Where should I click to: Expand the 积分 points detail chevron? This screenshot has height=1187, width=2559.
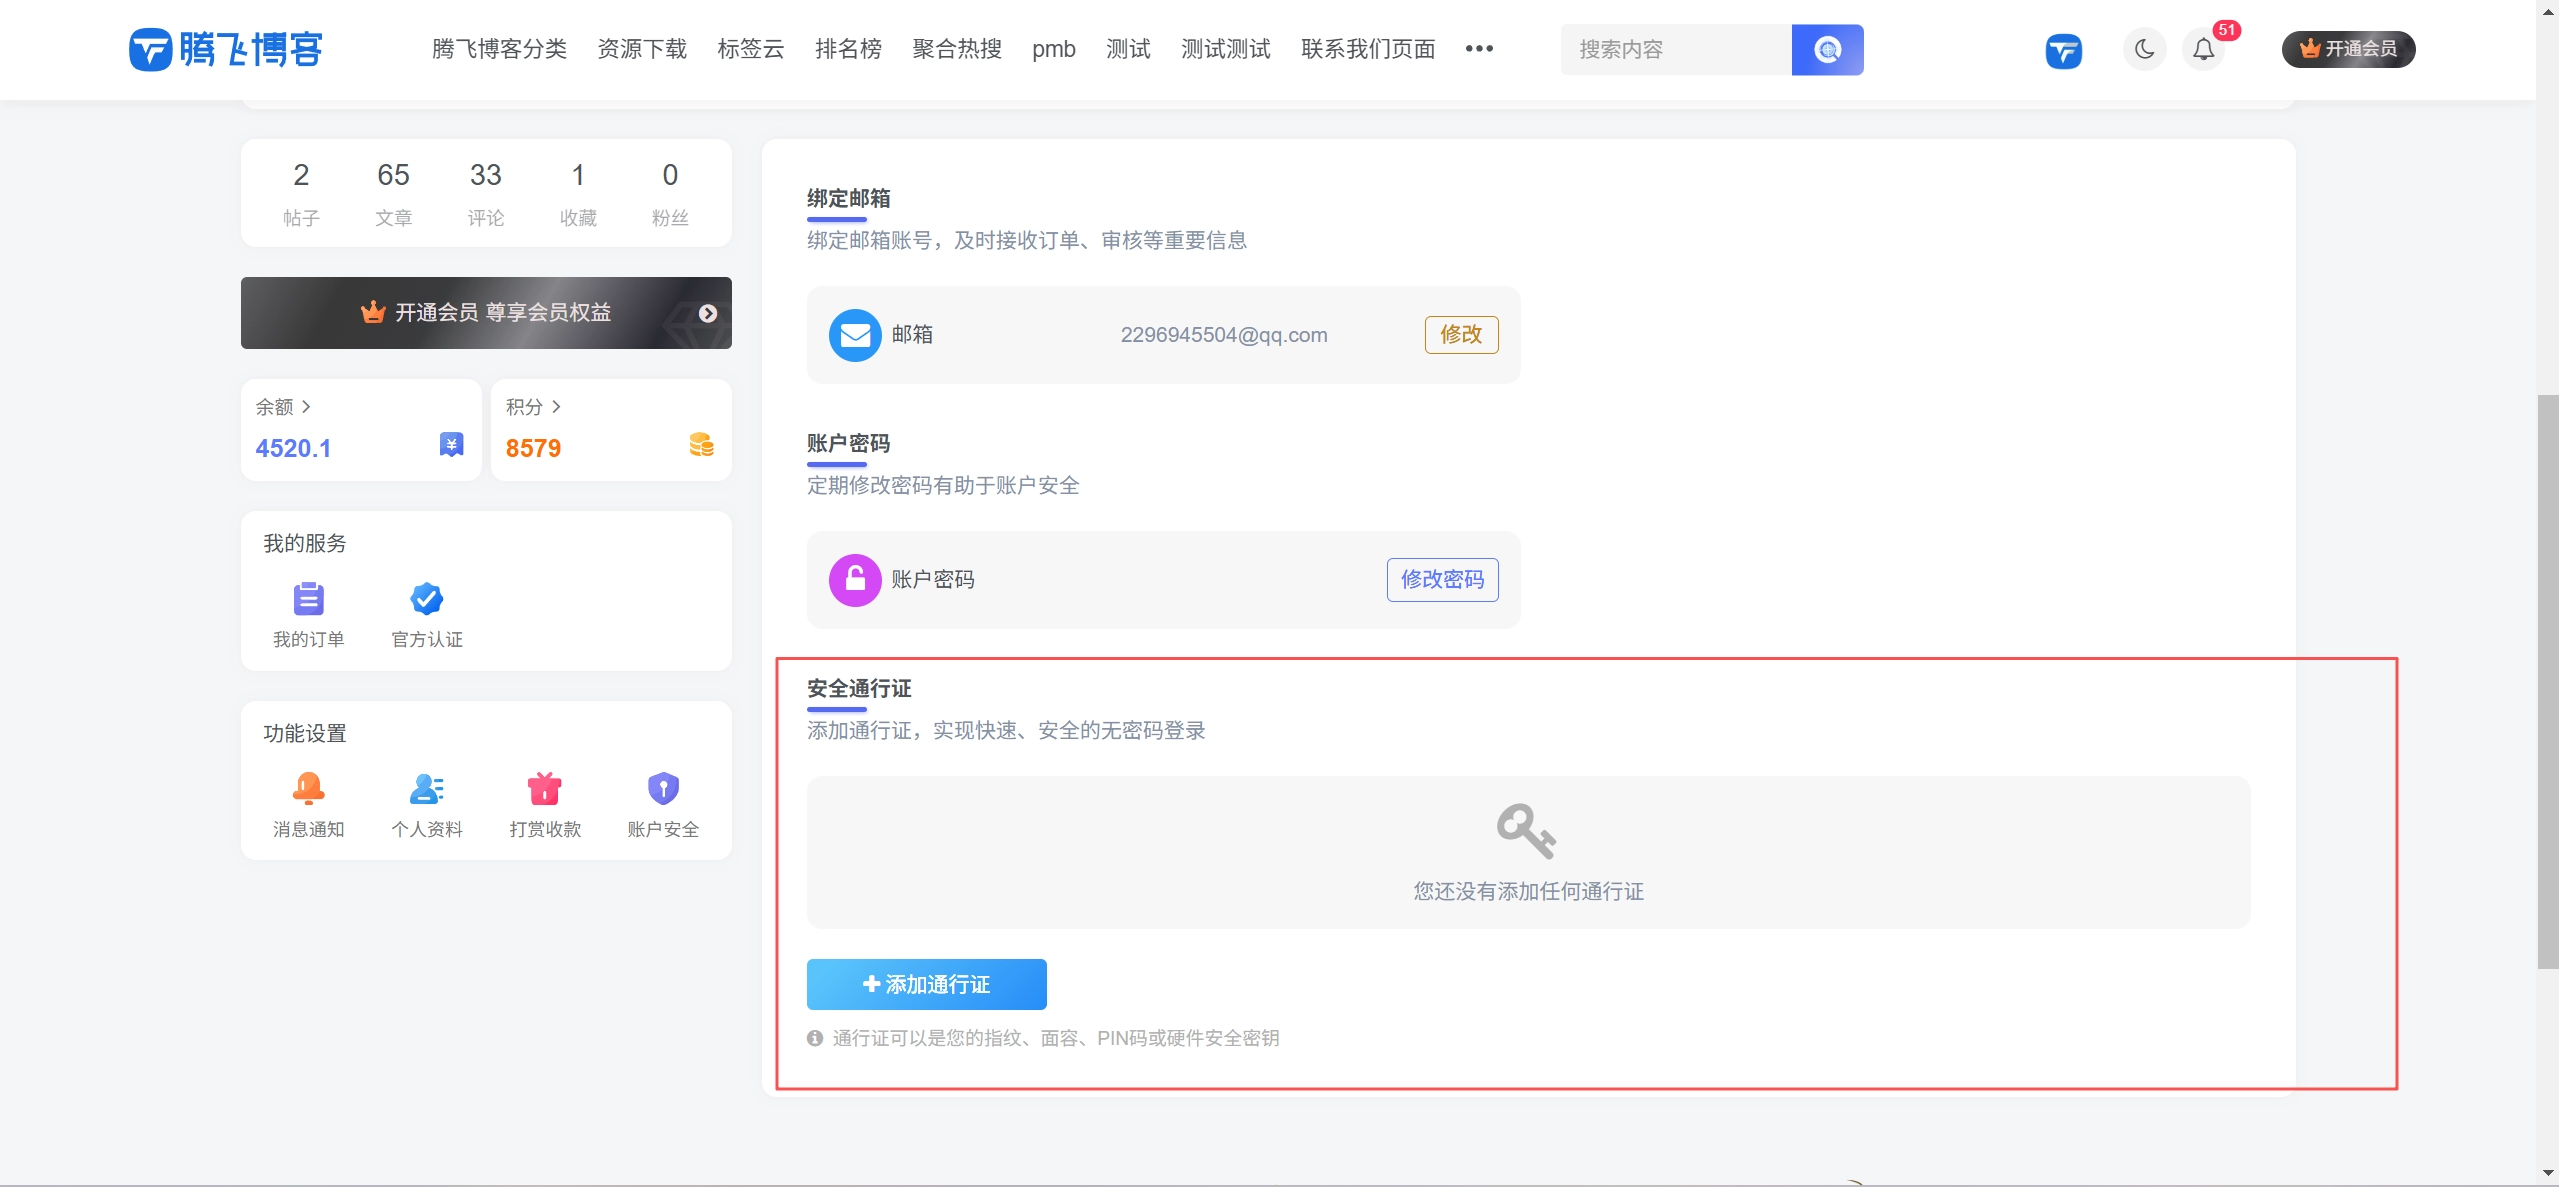tap(557, 407)
